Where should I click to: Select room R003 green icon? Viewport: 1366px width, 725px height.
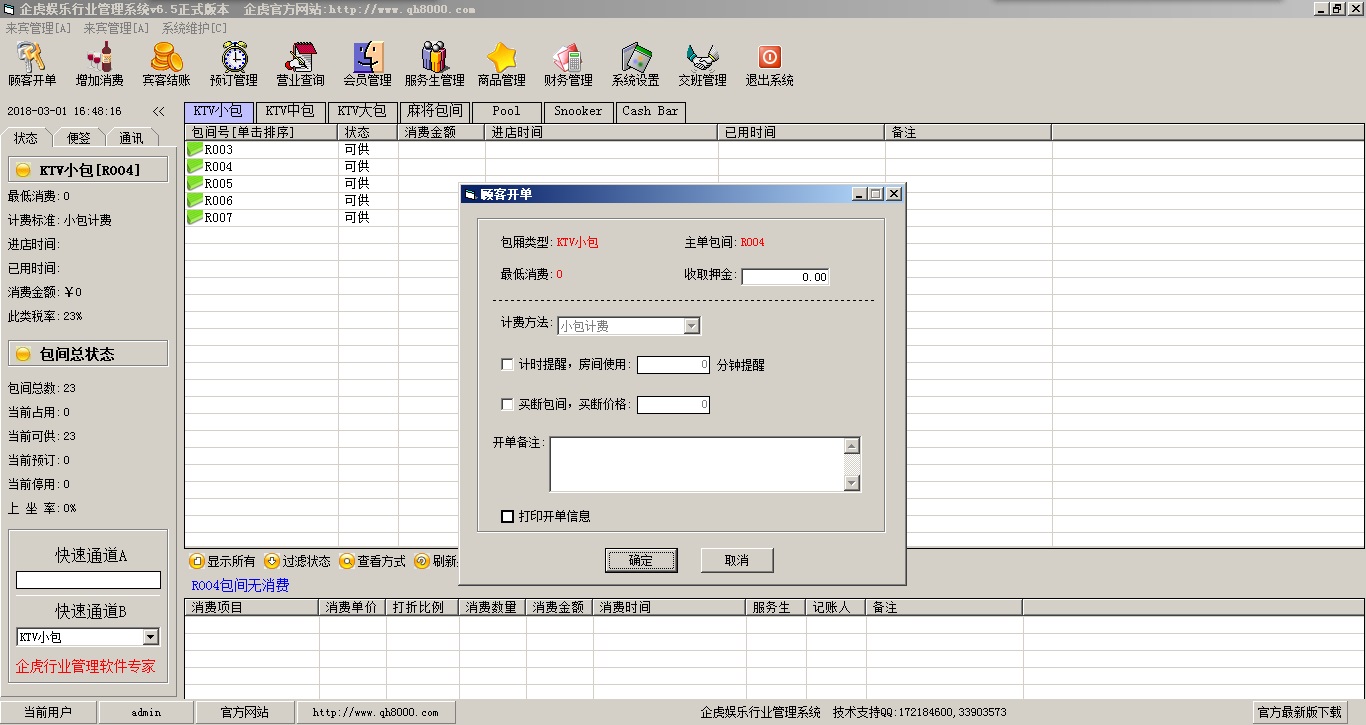(x=195, y=150)
